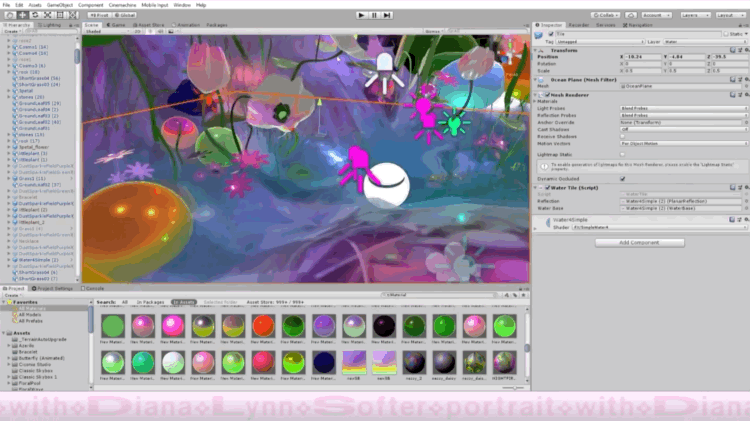Select the Hand tool in toolbar
Image resolution: width=750 pixels, height=421 pixels.
(10, 15)
